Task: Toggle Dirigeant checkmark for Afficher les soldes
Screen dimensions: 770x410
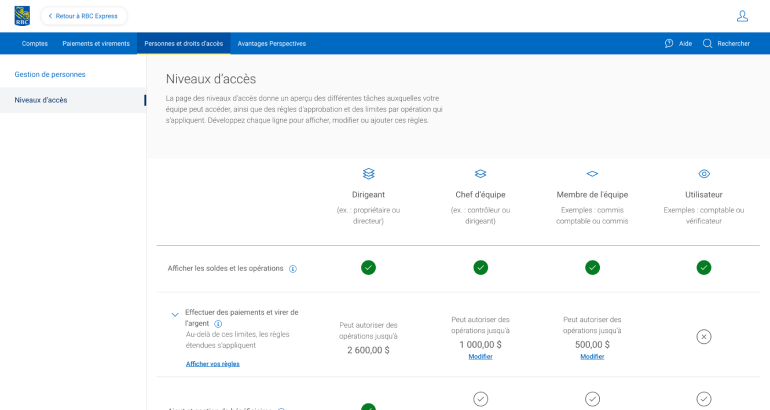Action: (368, 268)
